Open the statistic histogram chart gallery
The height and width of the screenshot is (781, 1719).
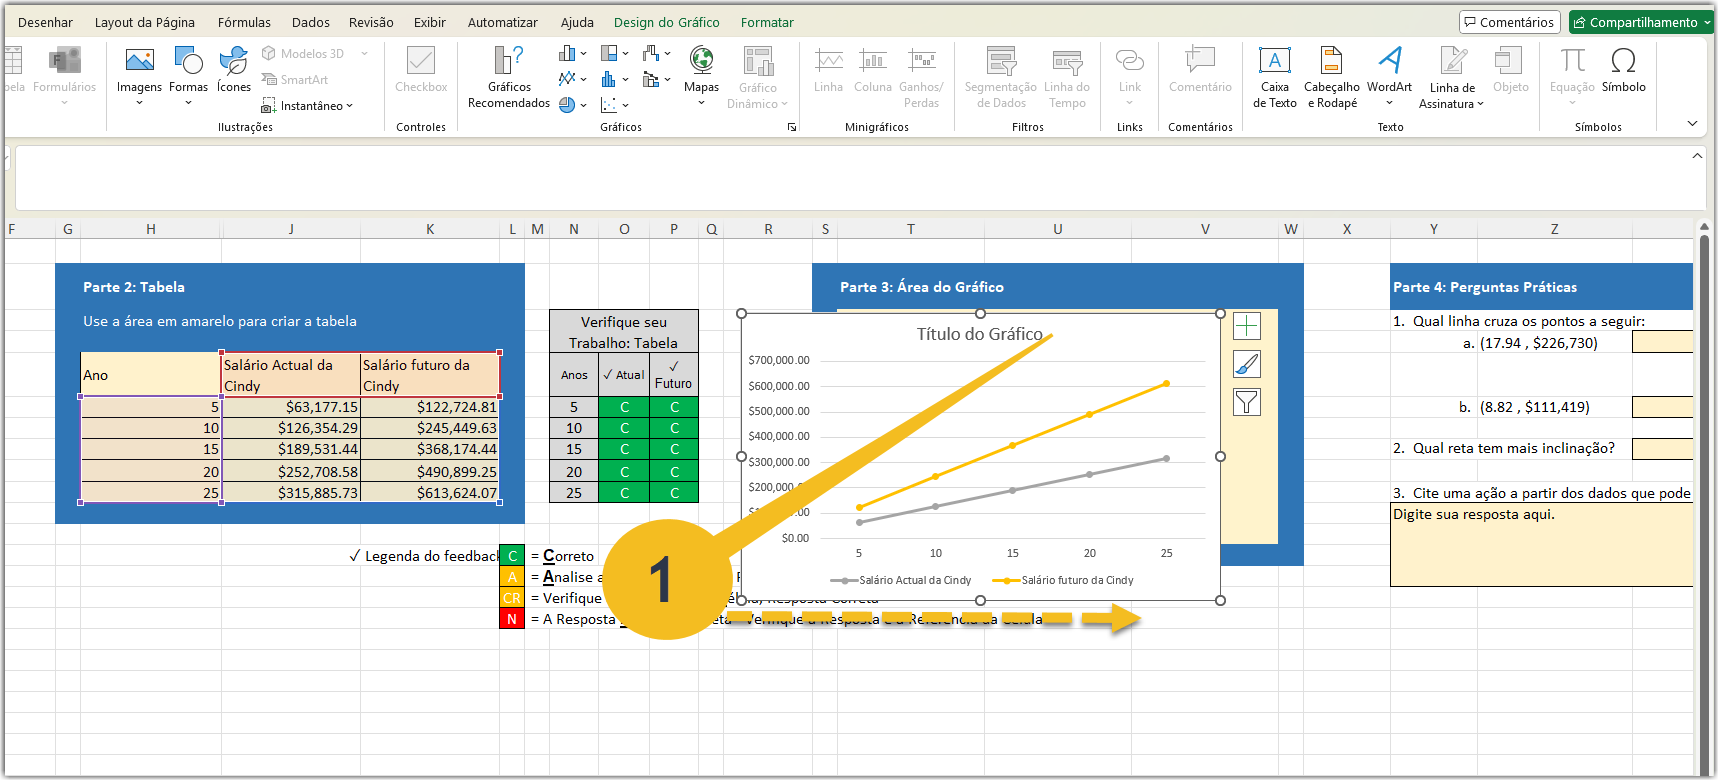coord(615,79)
